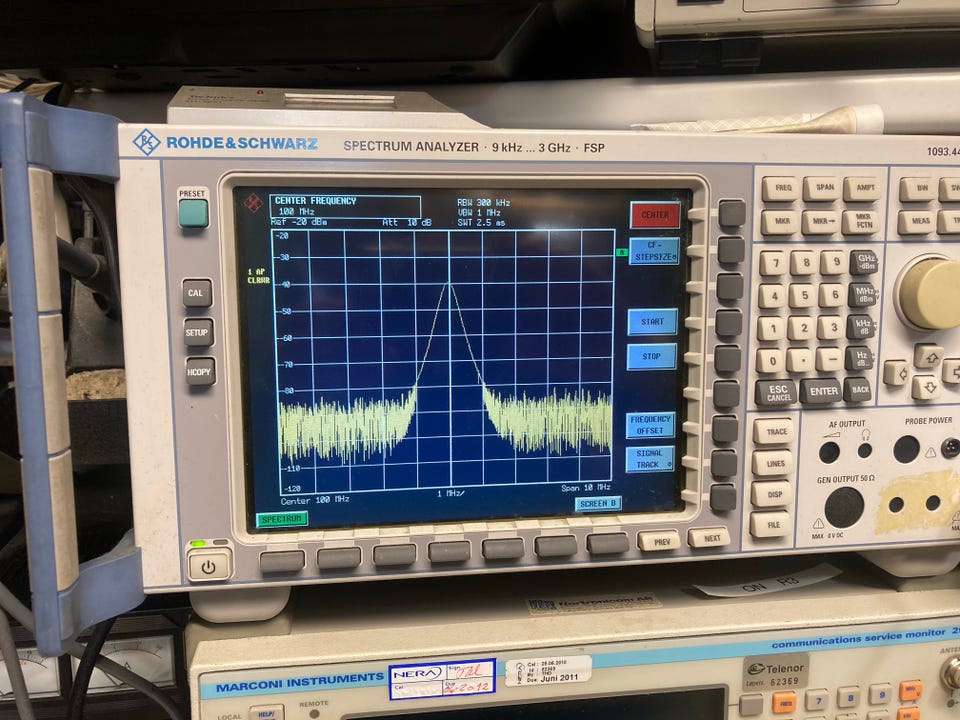Tap numeric key 4
Viewport: 960px width, 720px height.
[773, 296]
